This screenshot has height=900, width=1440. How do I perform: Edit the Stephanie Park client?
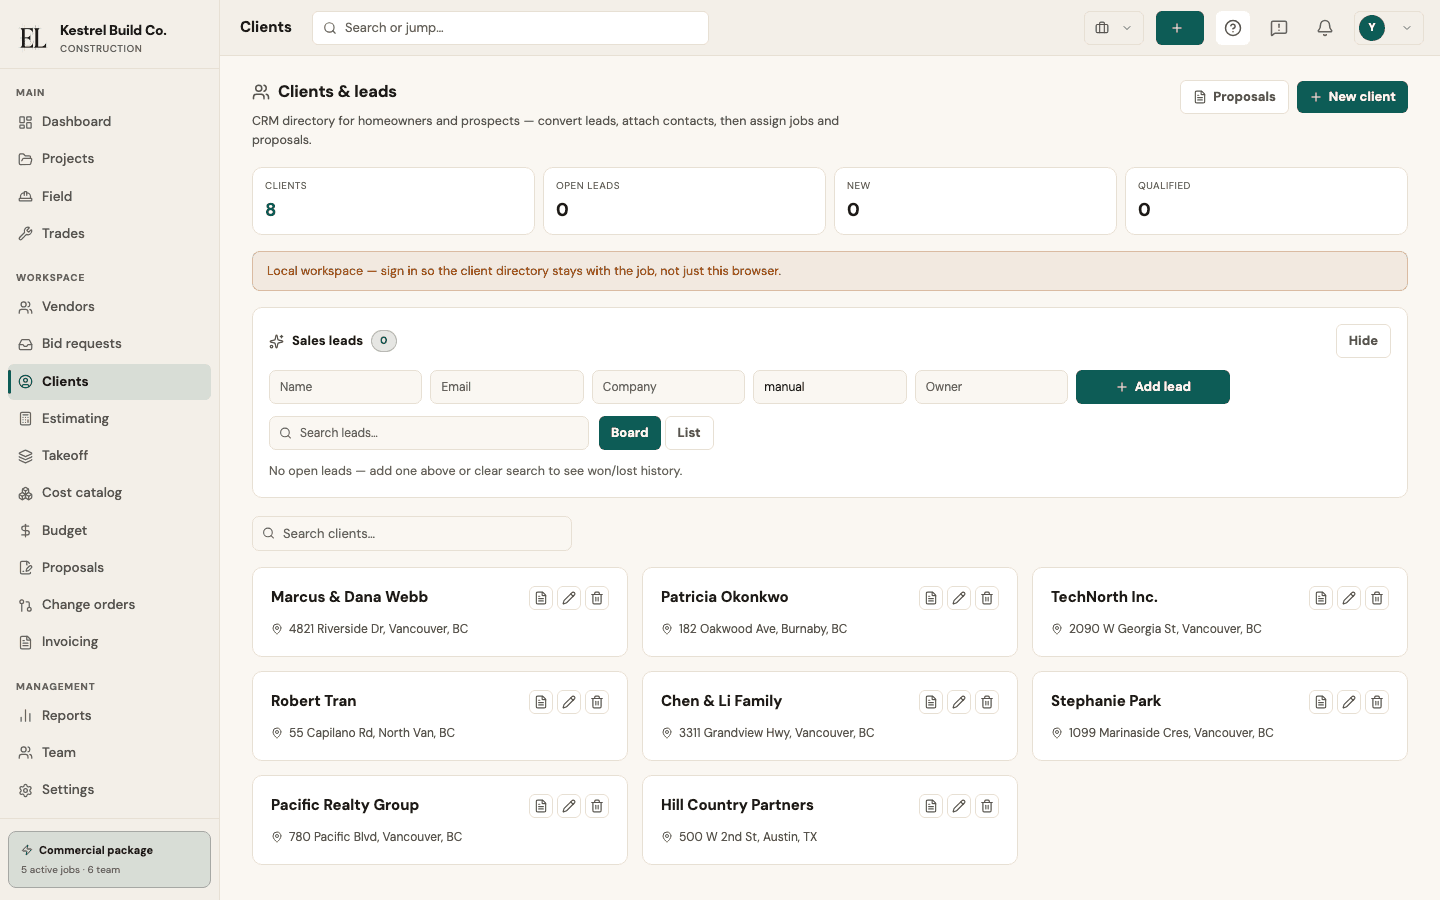pos(1349,702)
